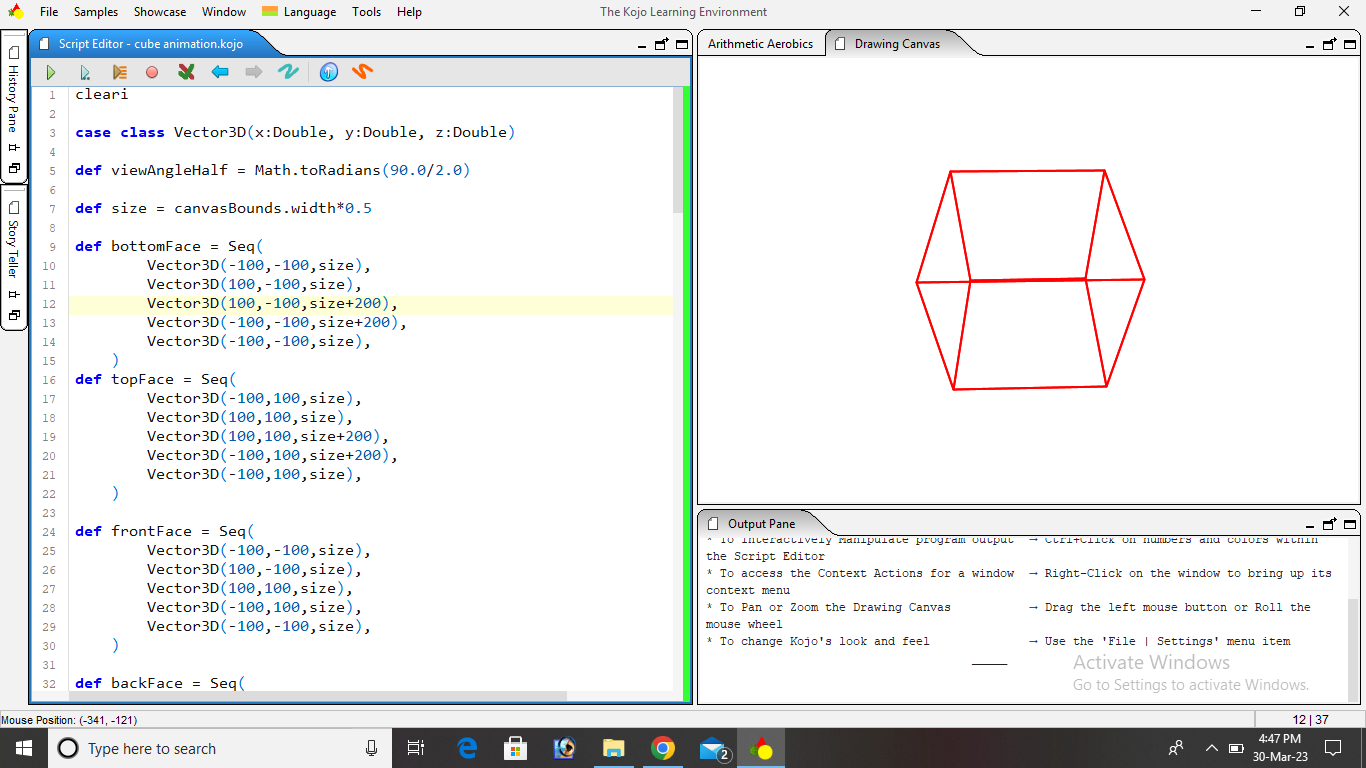Click 'def size = canvasBounds.width*0.5' line
Screen dimensions: 1366x768
click(x=224, y=208)
